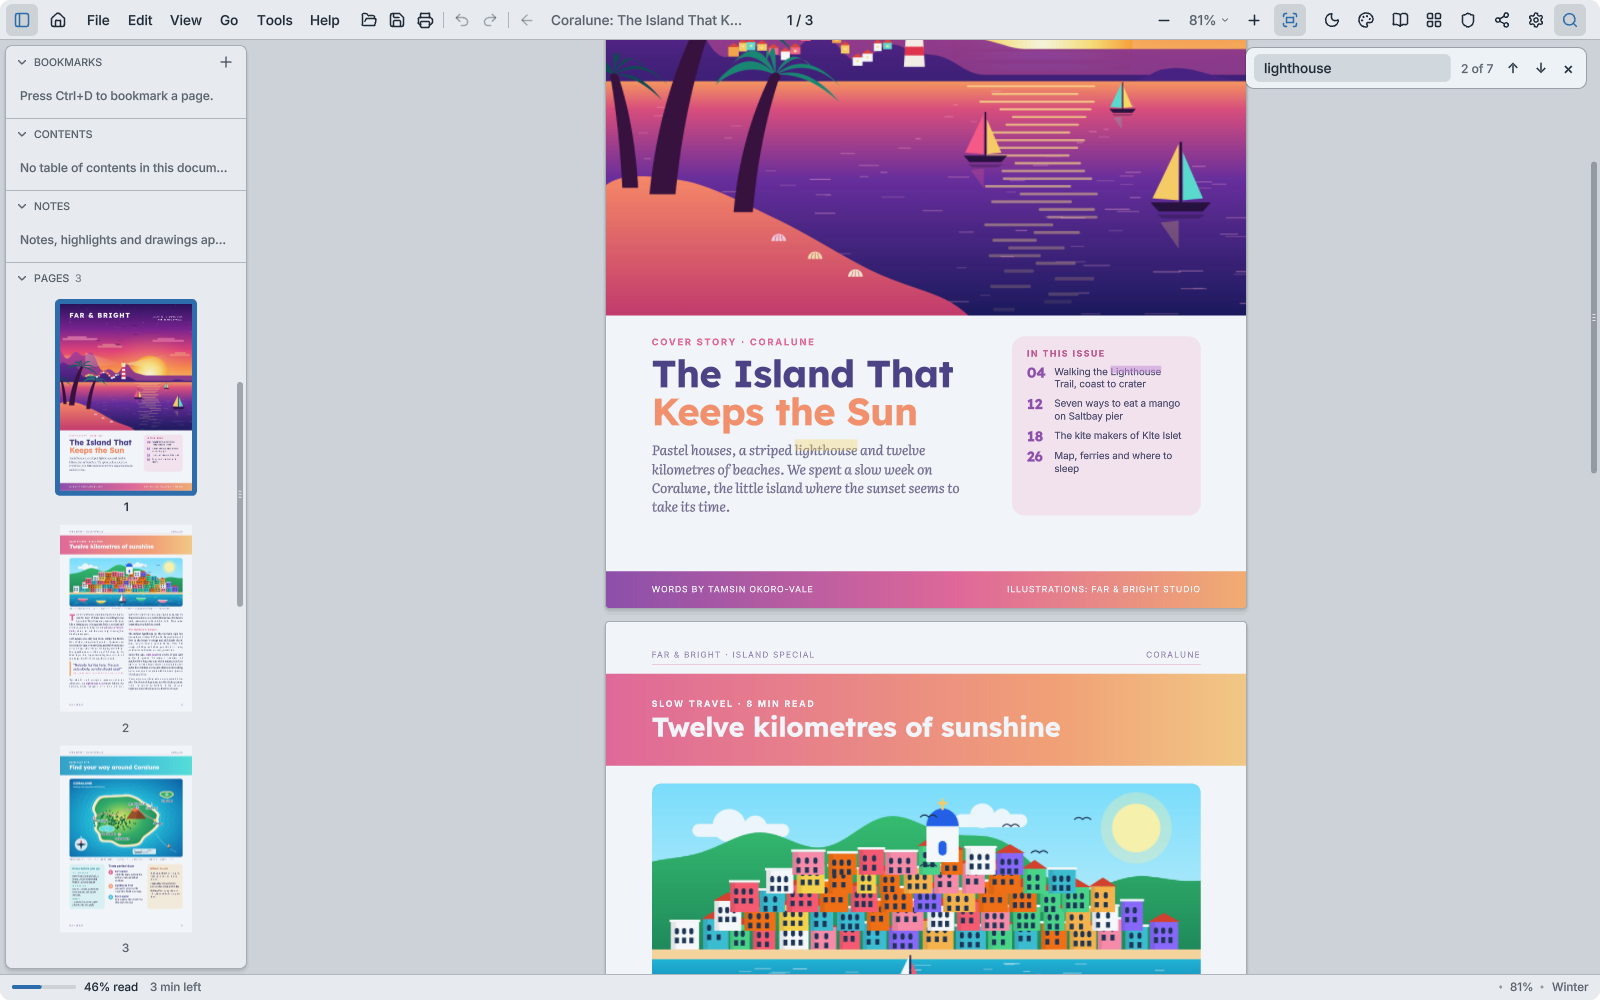Click the "2 of 7" results counter
This screenshot has height=1000, width=1600.
pos(1477,69)
